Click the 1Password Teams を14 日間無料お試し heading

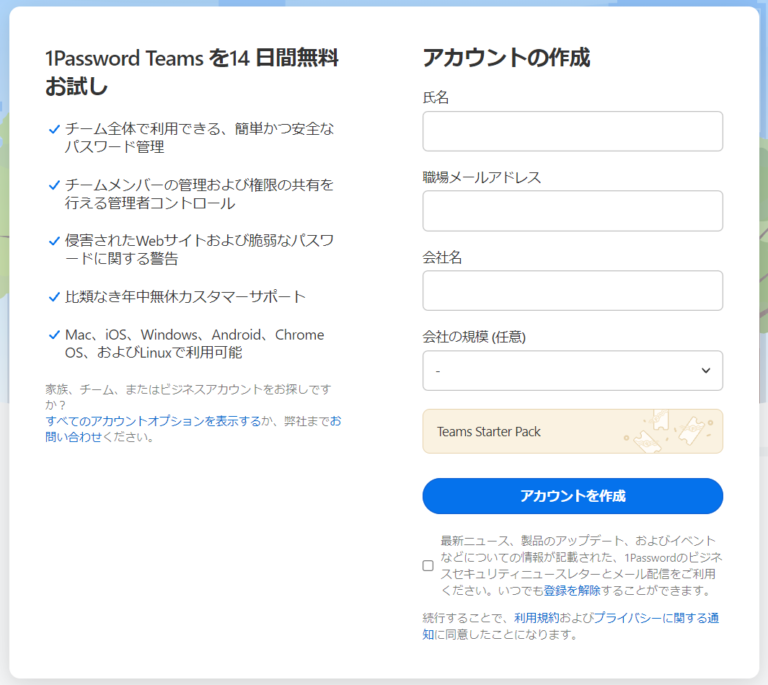[x=192, y=72]
